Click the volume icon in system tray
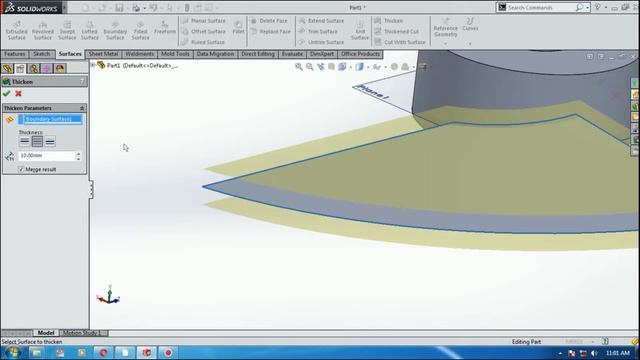Image resolution: width=640 pixels, height=360 pixels. (594, 353)
